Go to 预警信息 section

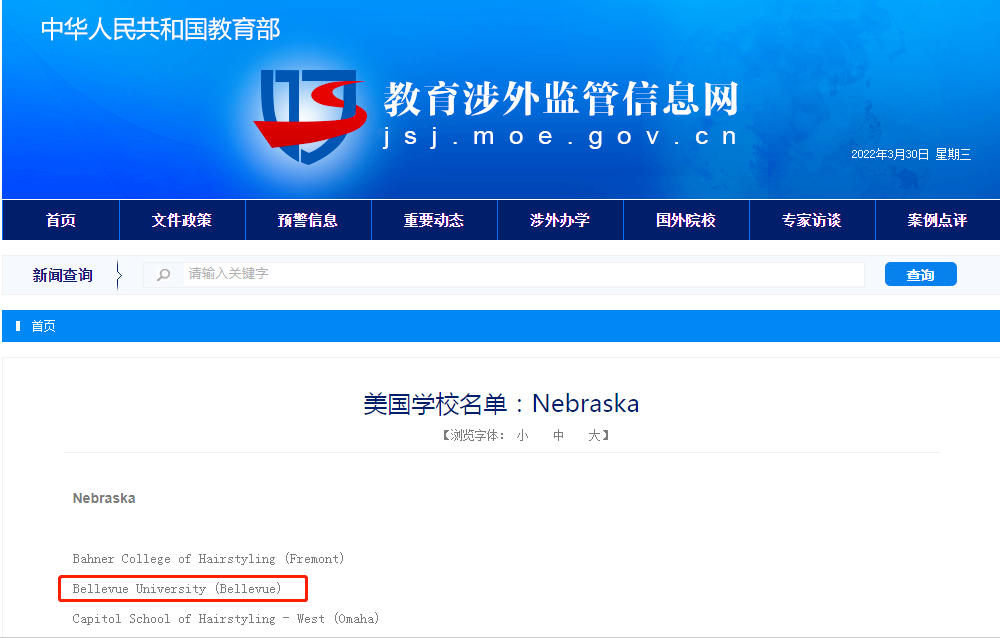click(308, 220)
